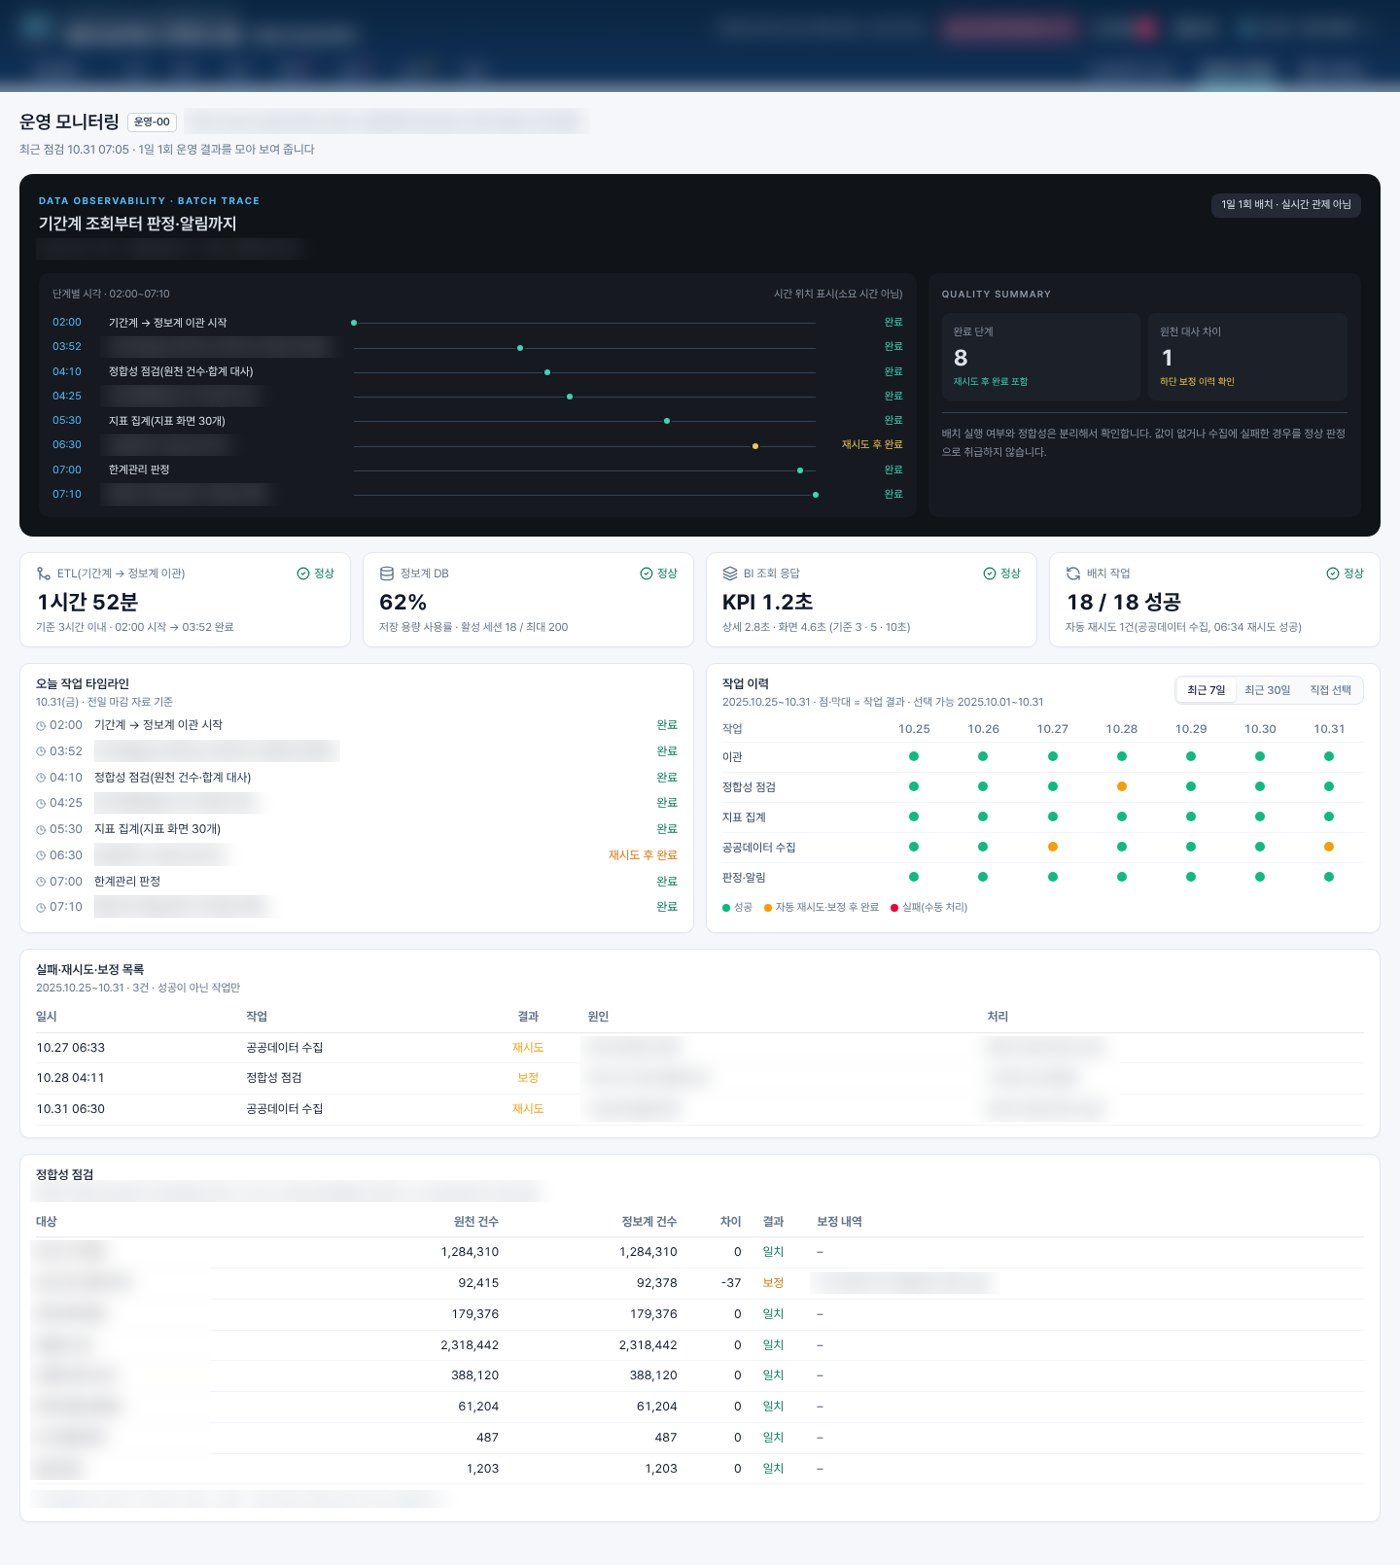Click the 하단 보정 이력 확인 link
This screenshot has width=1400, height=1565.
click(1197, 382)
